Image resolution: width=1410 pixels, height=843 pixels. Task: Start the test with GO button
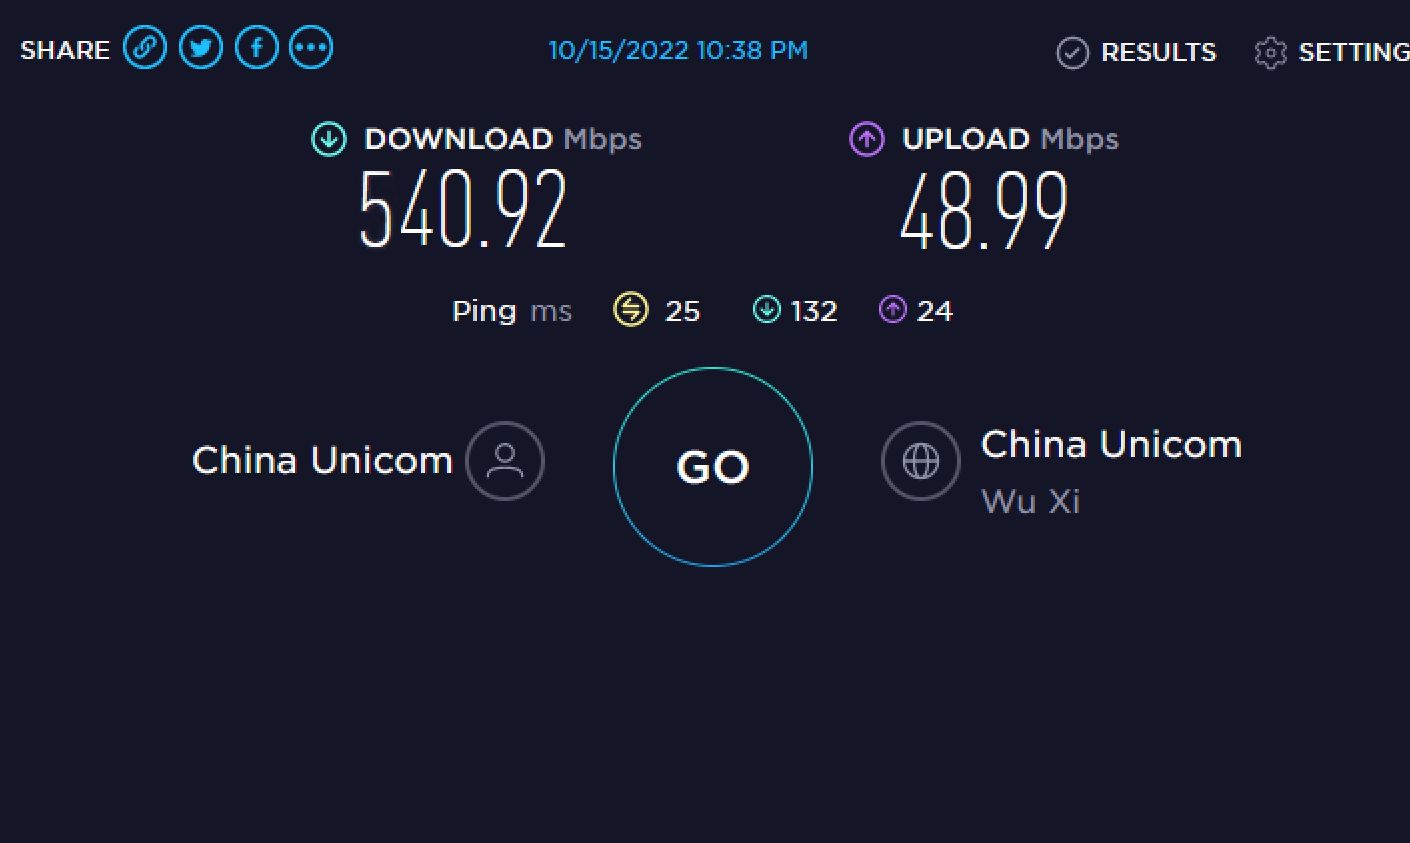coord(713,467)
